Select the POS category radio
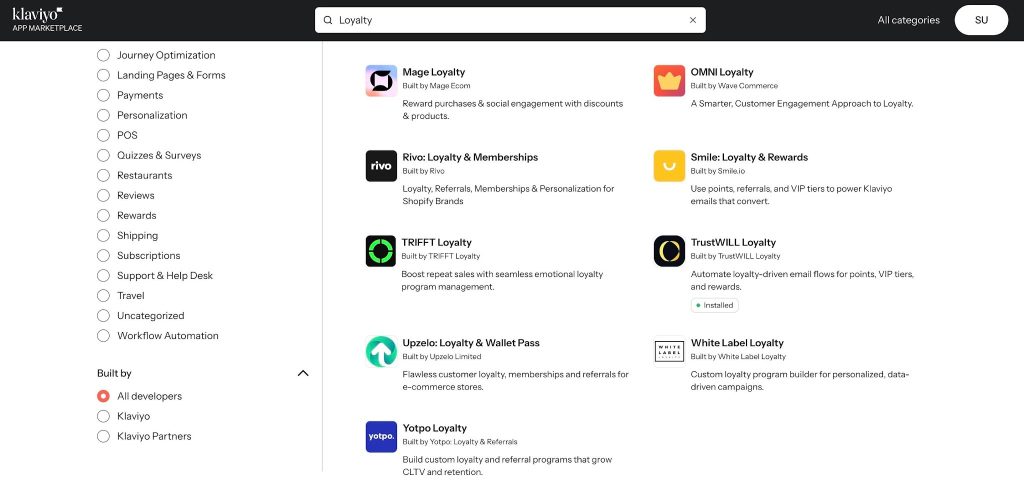 tap(103, 135)
